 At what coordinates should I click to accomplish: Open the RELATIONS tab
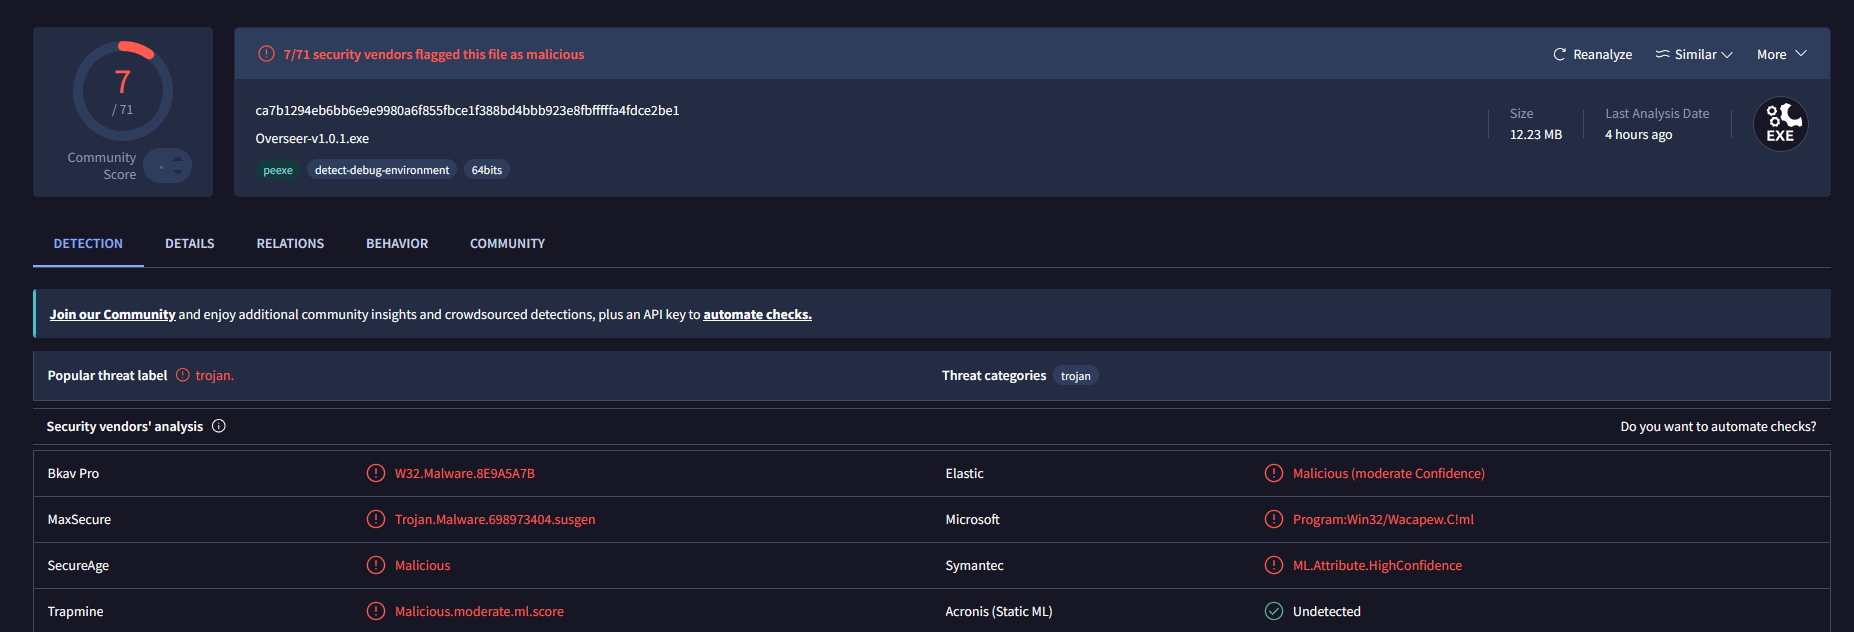(290, 243)
